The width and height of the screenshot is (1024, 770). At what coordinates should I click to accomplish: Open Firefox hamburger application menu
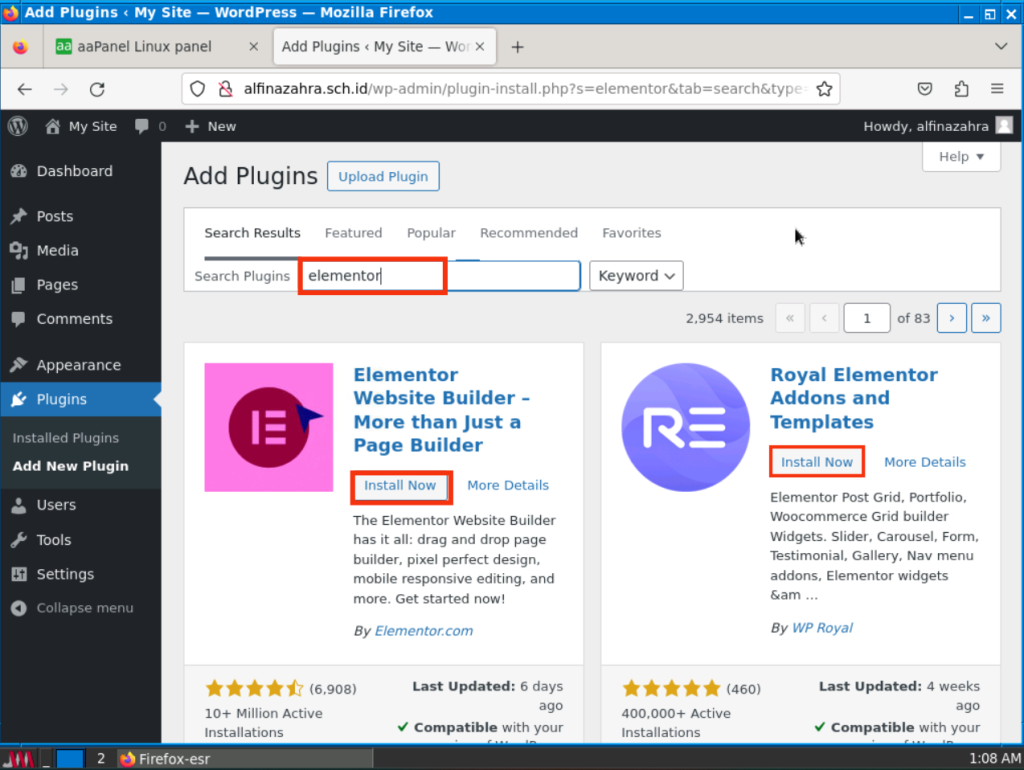997,89
